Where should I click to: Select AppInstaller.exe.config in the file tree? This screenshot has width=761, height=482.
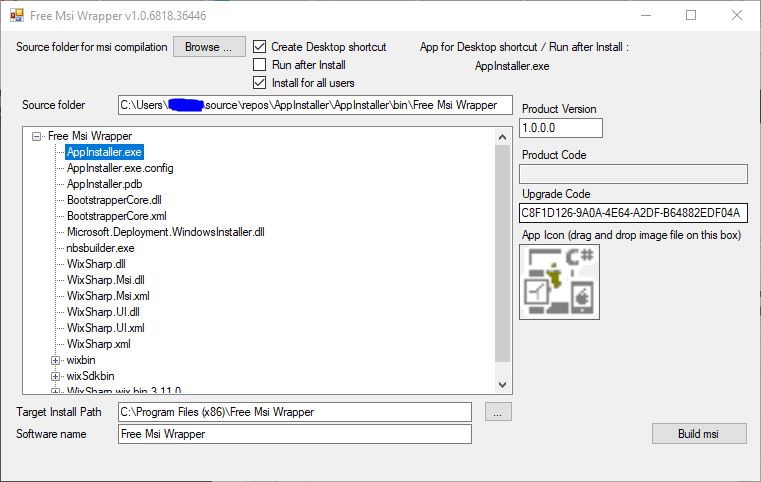(120, 168)
